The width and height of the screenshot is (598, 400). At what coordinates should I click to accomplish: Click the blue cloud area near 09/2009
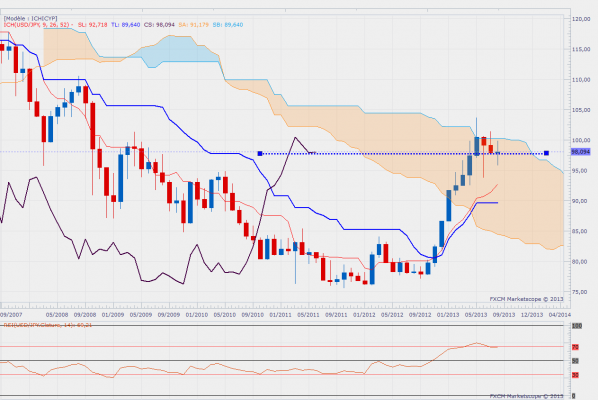point(179,51)
